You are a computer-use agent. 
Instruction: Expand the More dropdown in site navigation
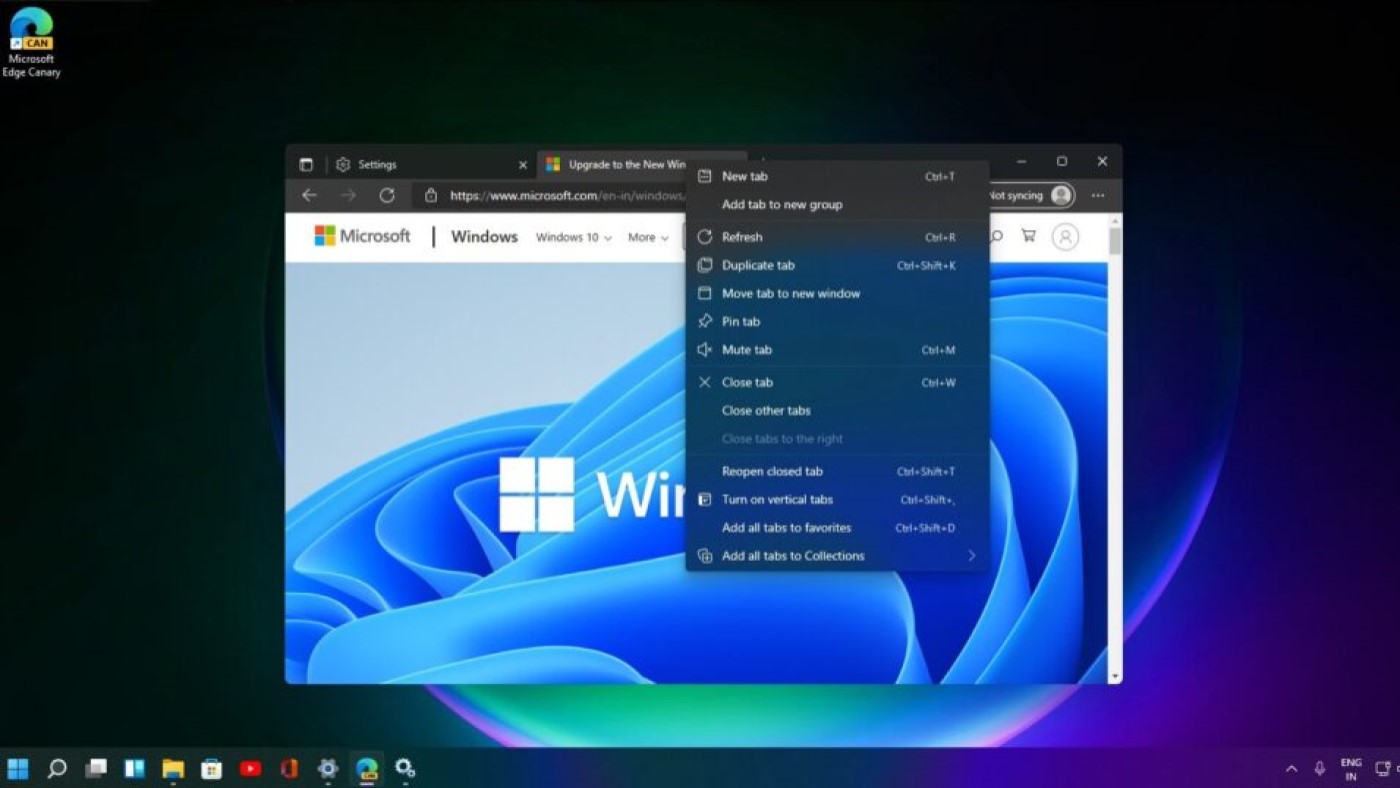click(x=648, y=237)
